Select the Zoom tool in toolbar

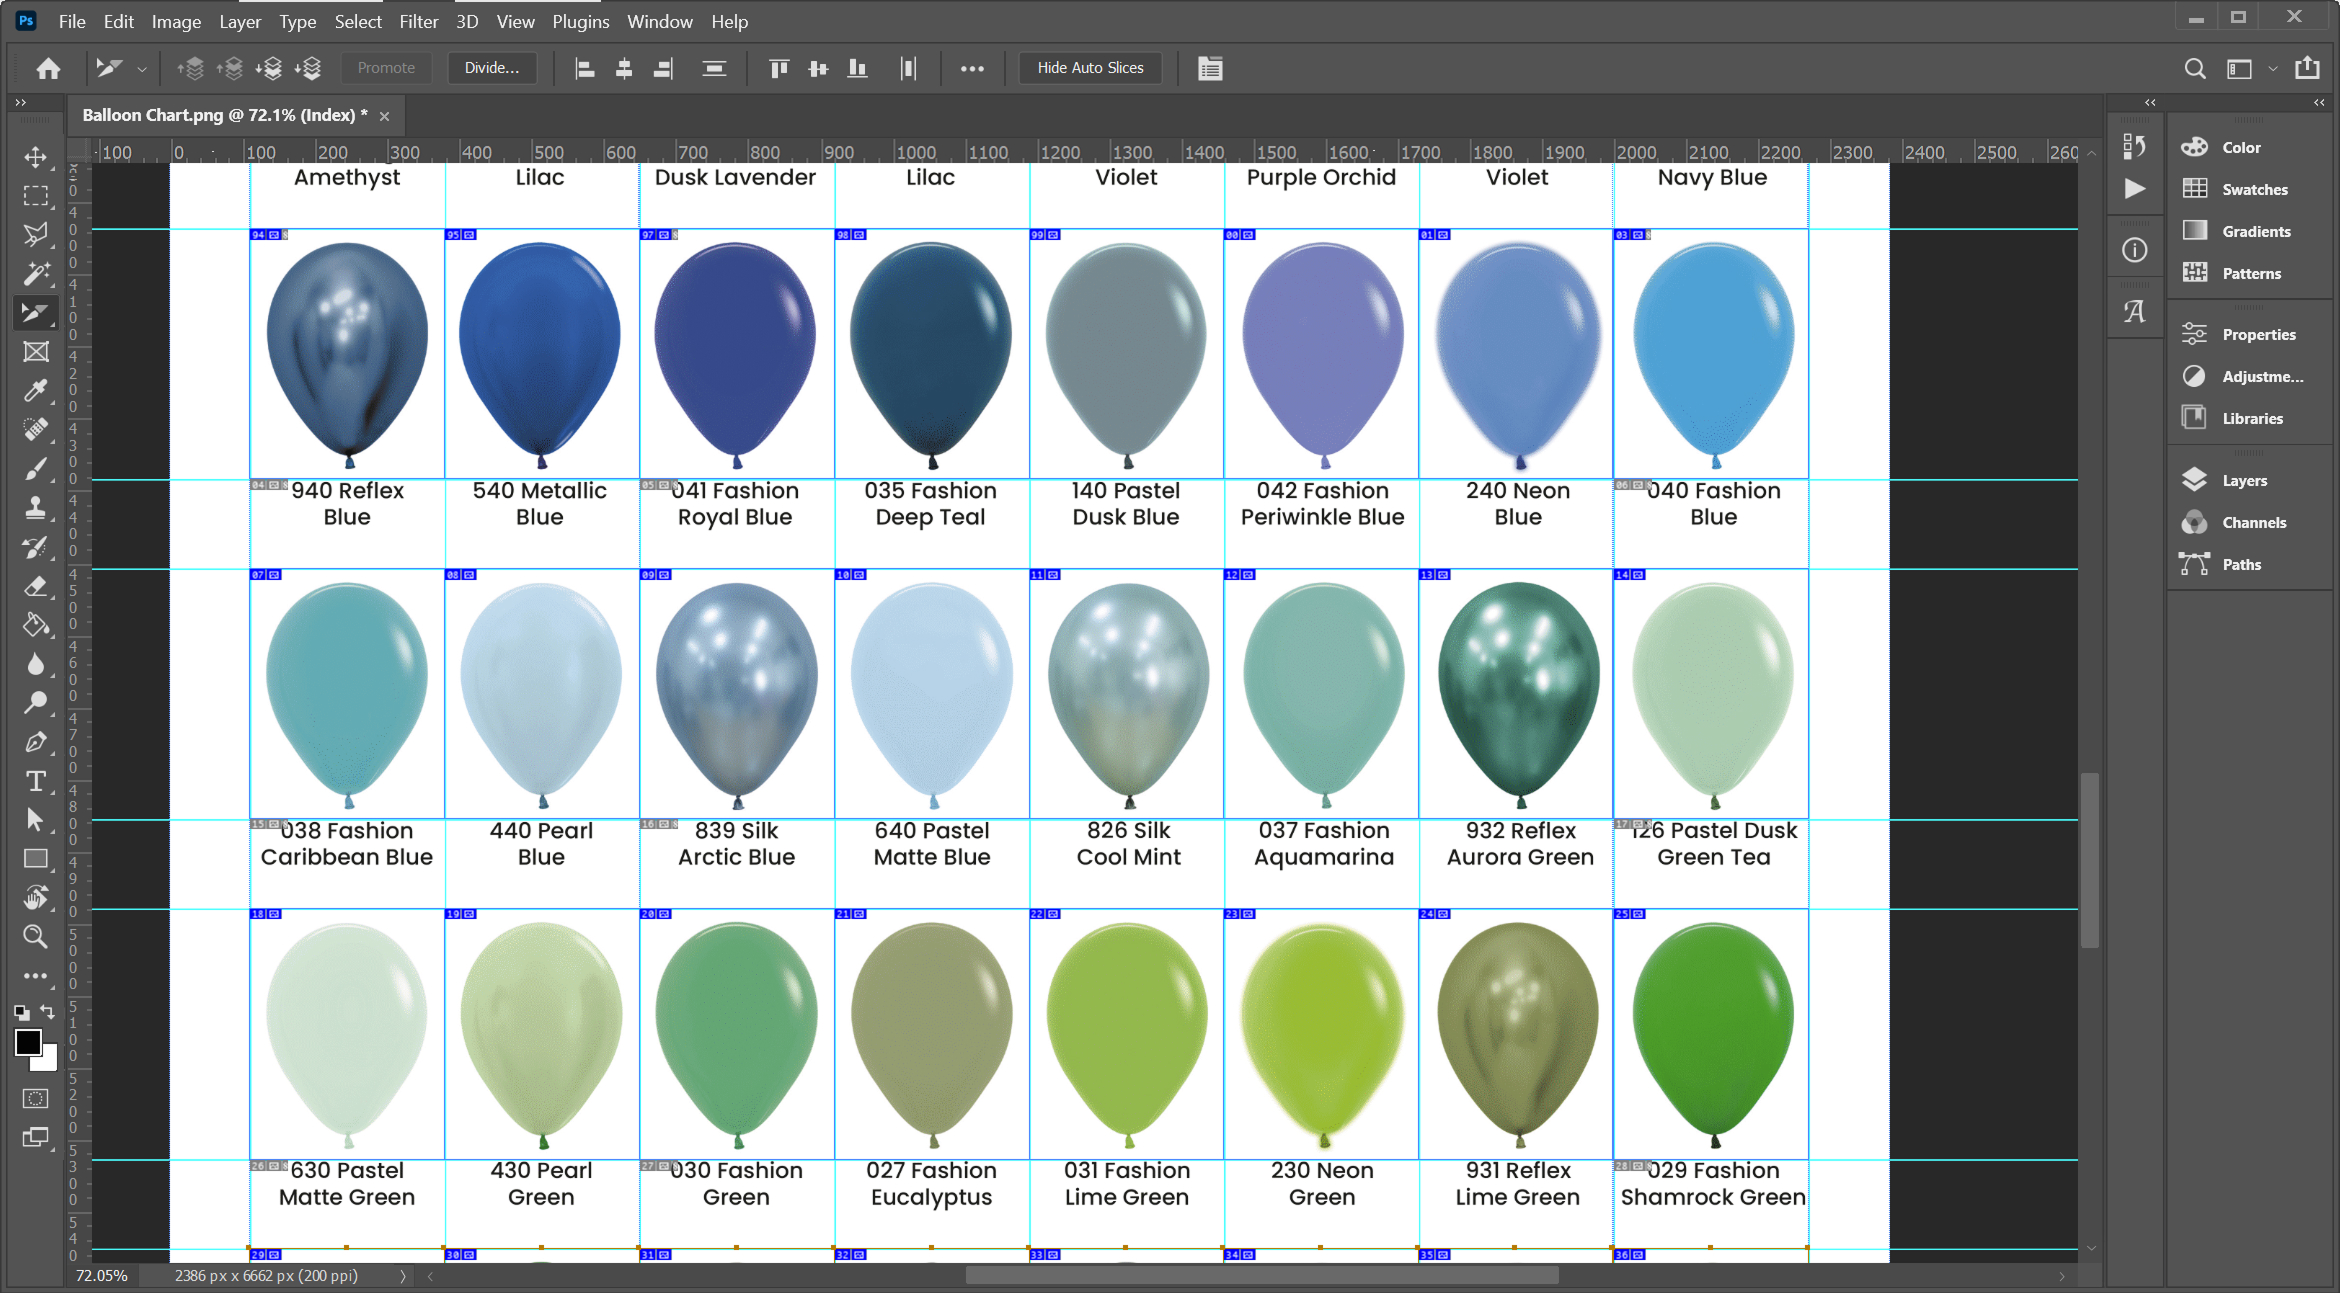tap(36, 937)
